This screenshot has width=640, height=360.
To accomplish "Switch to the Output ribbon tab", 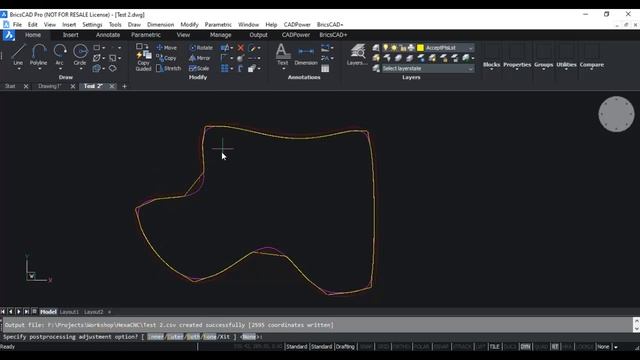I will click(x=258, y=35).
